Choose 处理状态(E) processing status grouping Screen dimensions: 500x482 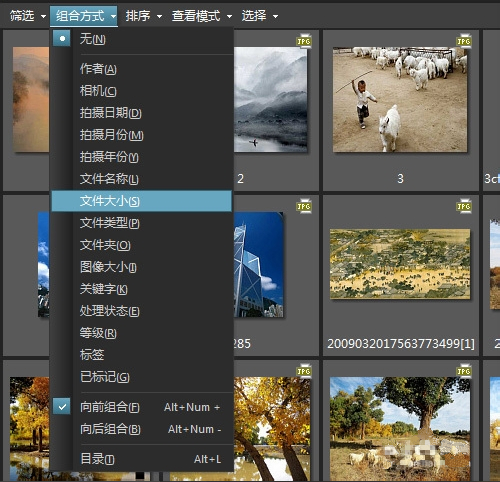pos(142,311)
